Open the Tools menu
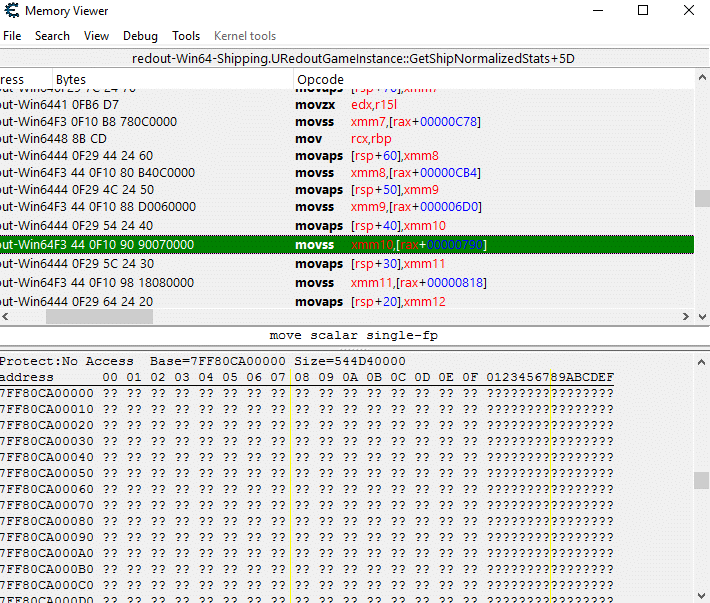 pos(186,36)
